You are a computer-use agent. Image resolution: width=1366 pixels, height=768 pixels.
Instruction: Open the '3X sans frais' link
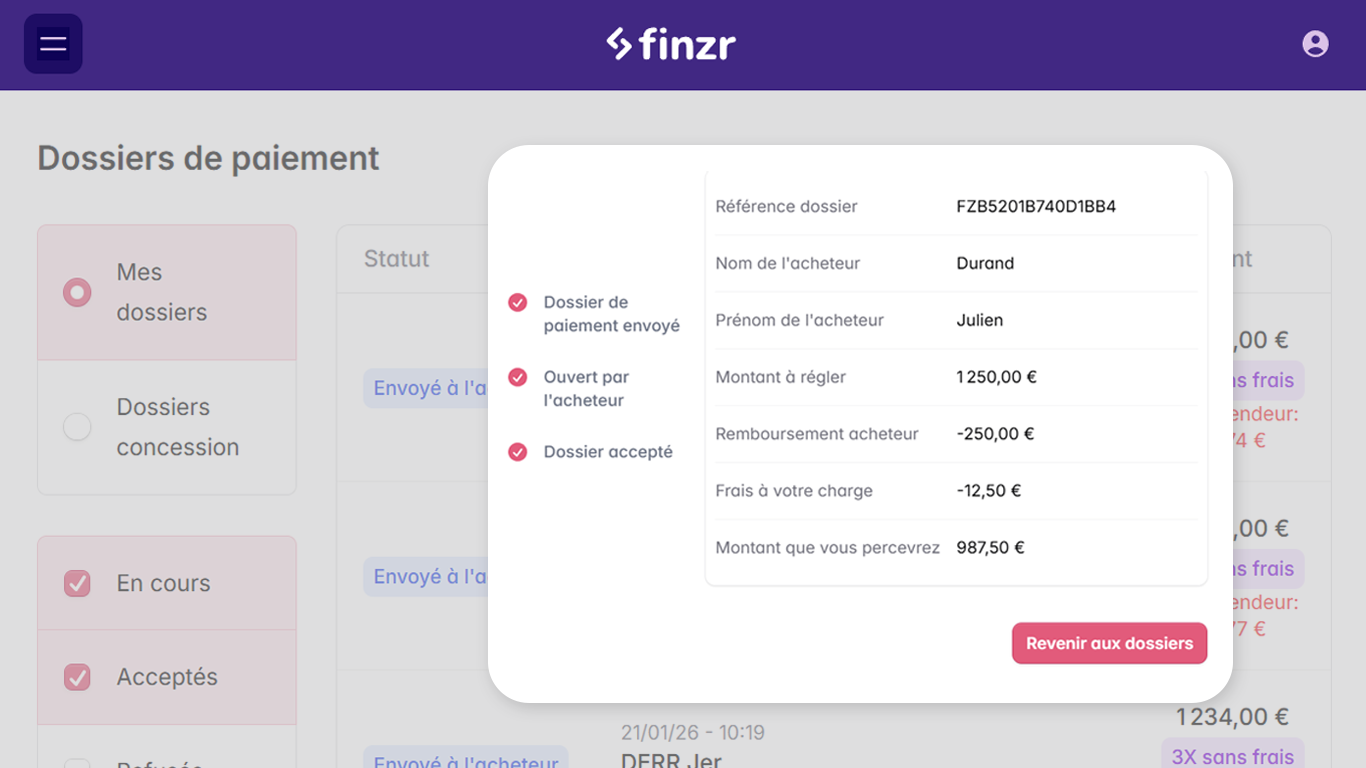click(1232, 756)
